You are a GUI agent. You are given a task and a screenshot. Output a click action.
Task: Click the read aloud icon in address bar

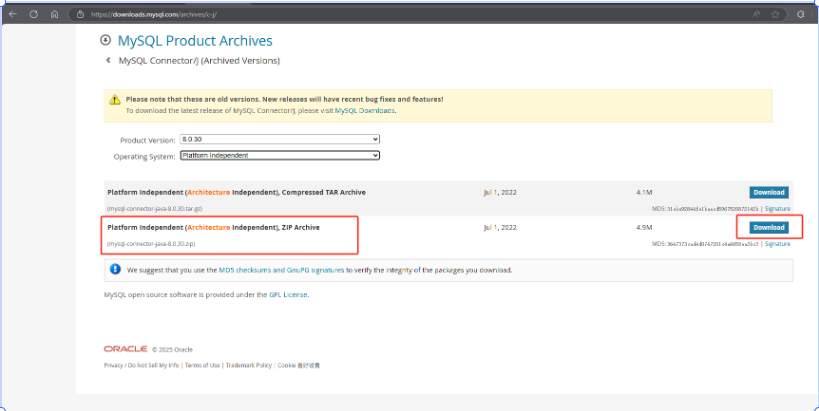tap(756, 15)
